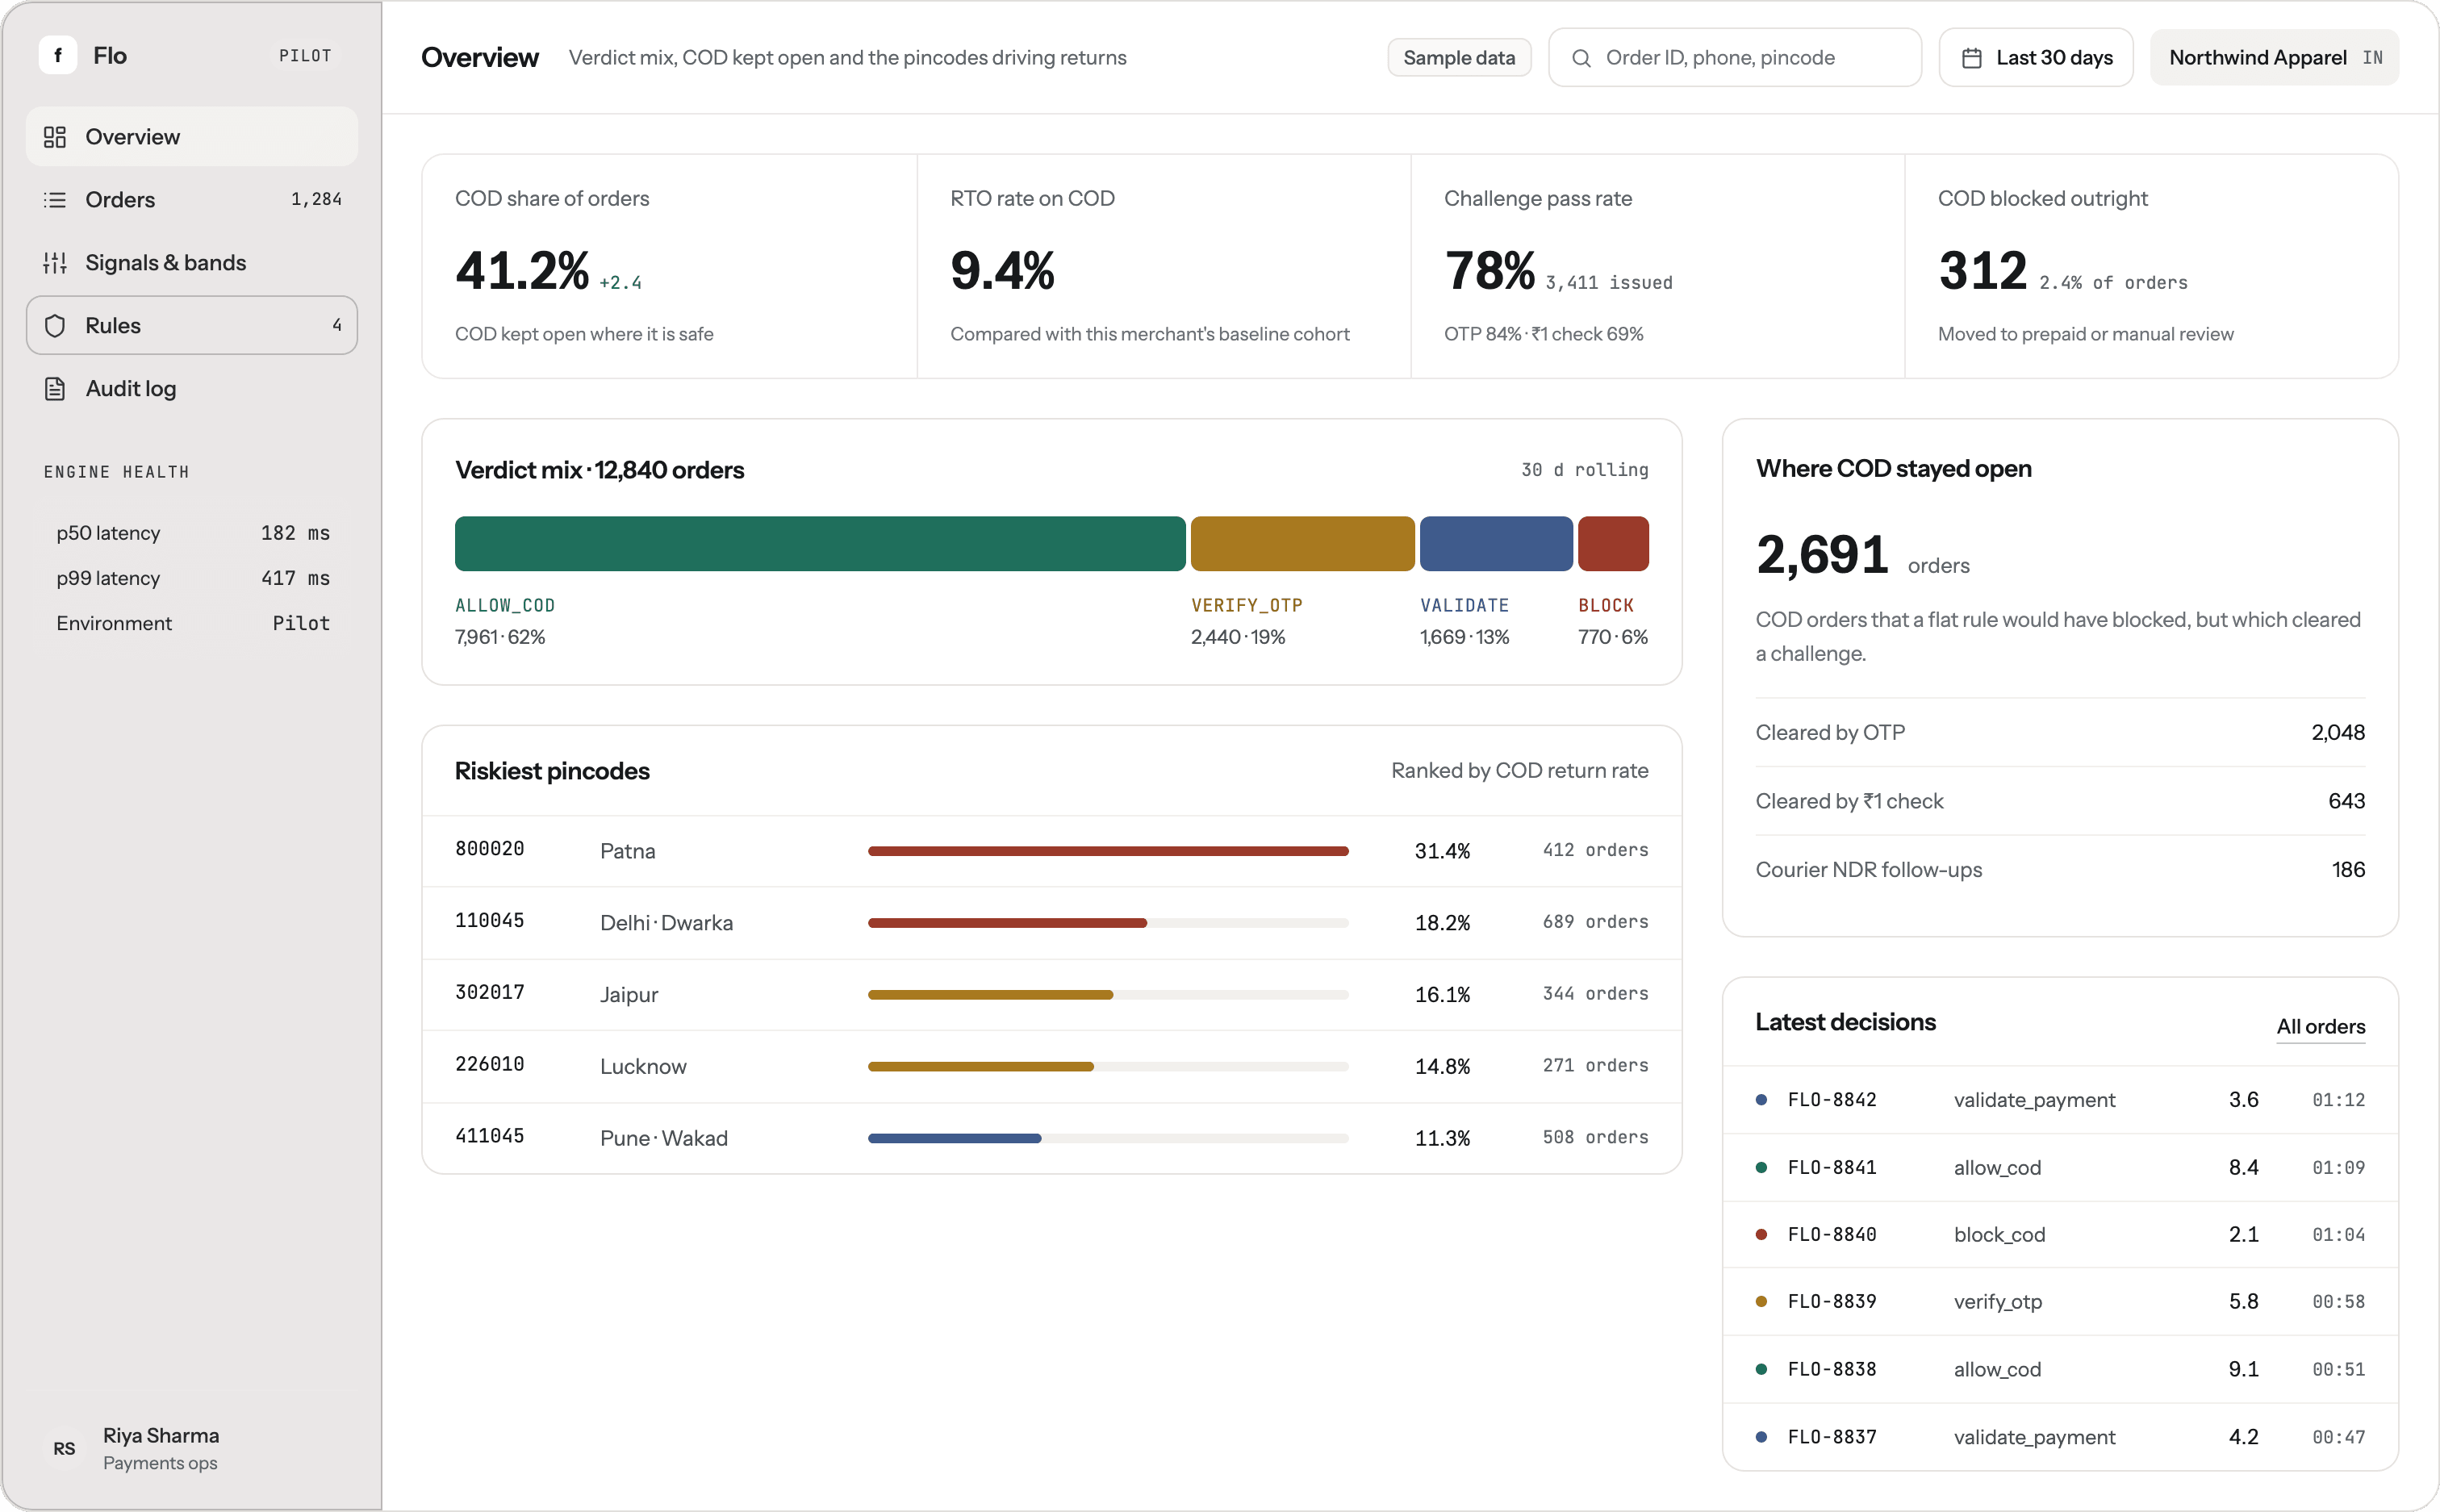Click the Overview grid icon in sidebar
The width and height of the screenshot is (2440, 1512).
click(55, 137)
